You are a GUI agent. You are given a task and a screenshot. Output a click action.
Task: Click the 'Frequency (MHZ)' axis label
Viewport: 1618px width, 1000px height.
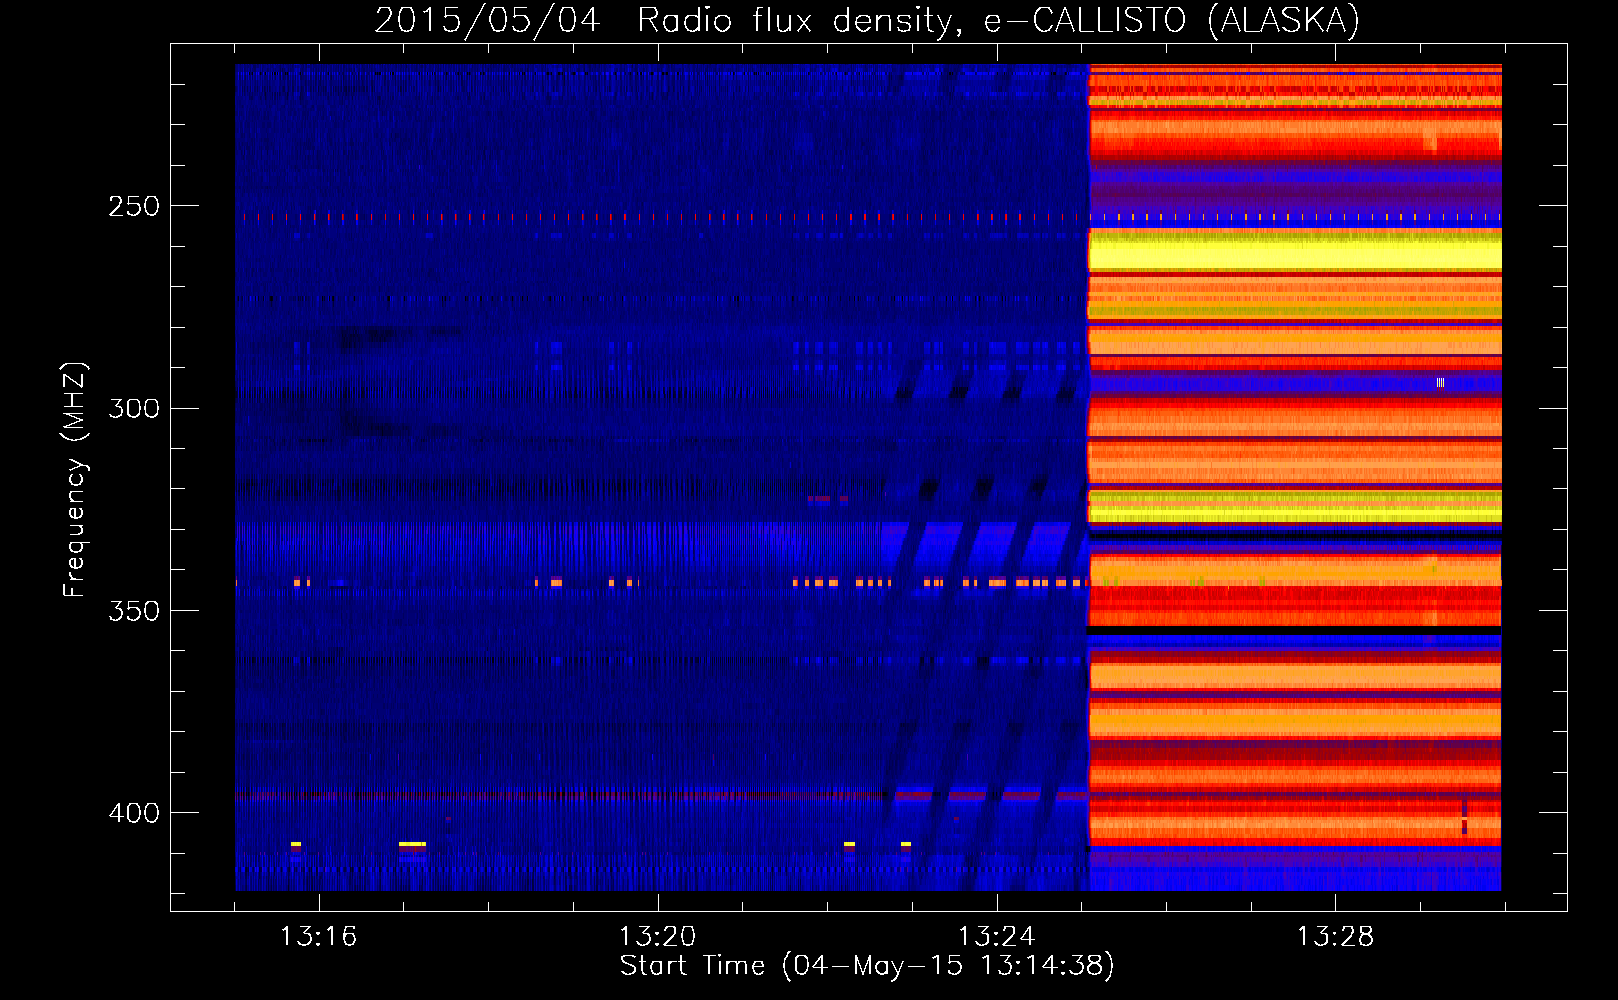75,479
